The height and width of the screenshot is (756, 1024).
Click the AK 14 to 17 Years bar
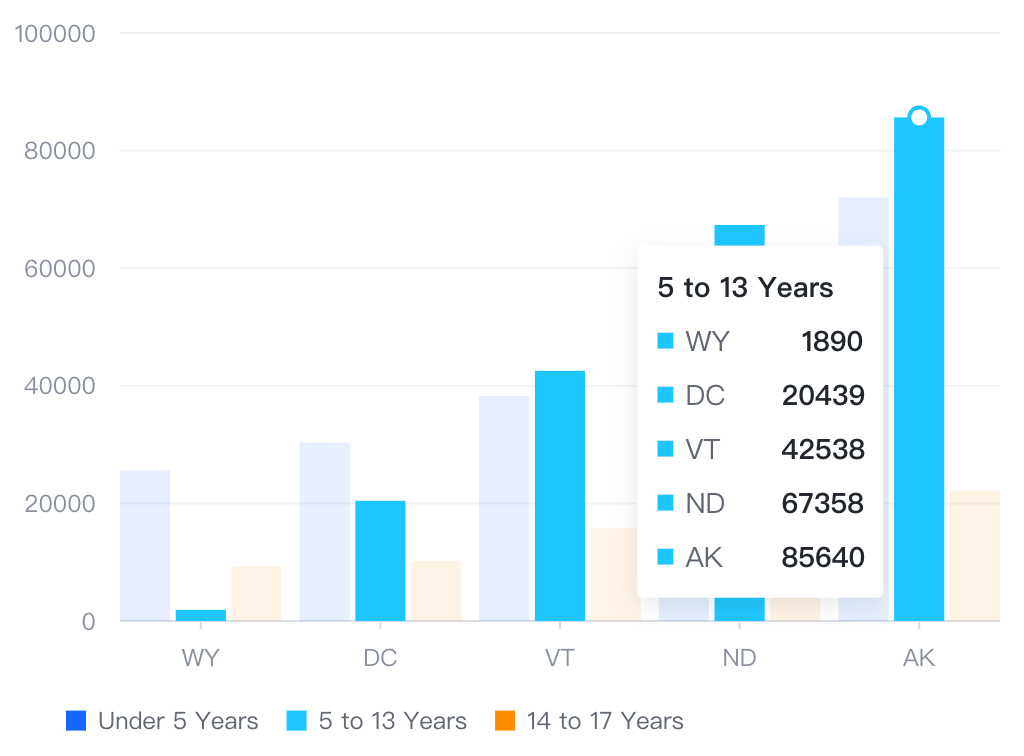(x=974, y=556)
